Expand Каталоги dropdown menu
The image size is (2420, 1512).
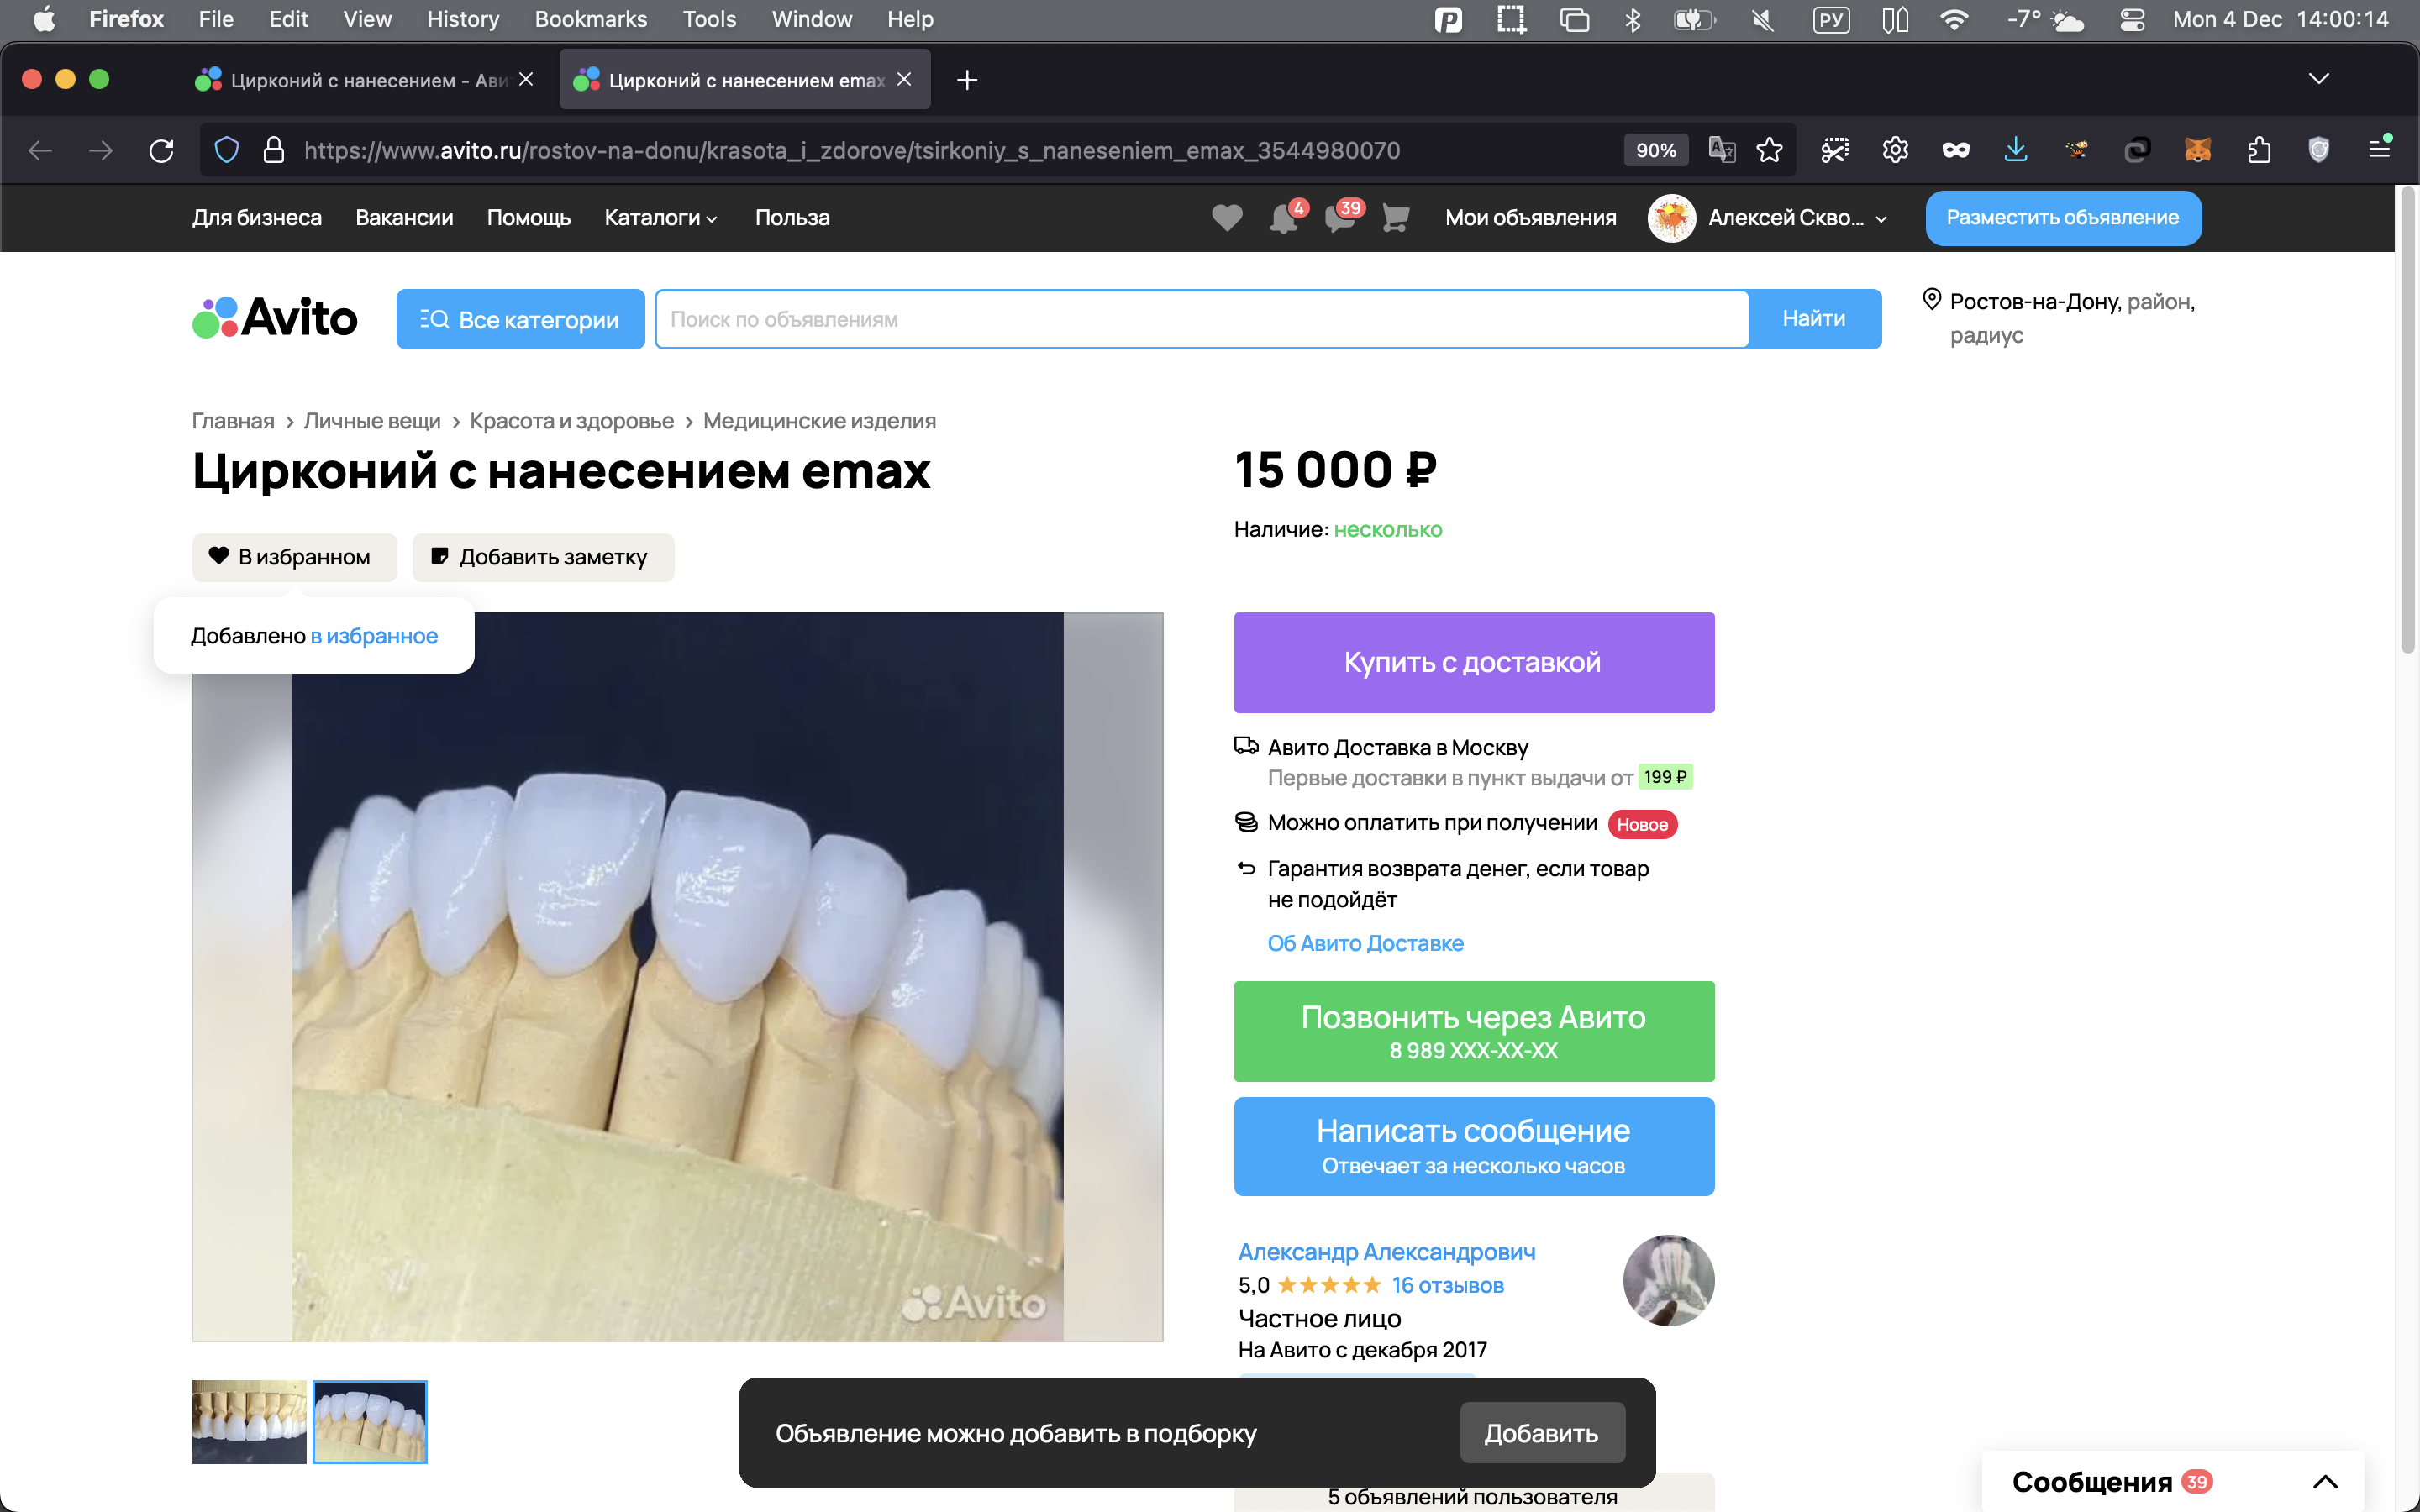pyautogui.click(x=661, y=217)
